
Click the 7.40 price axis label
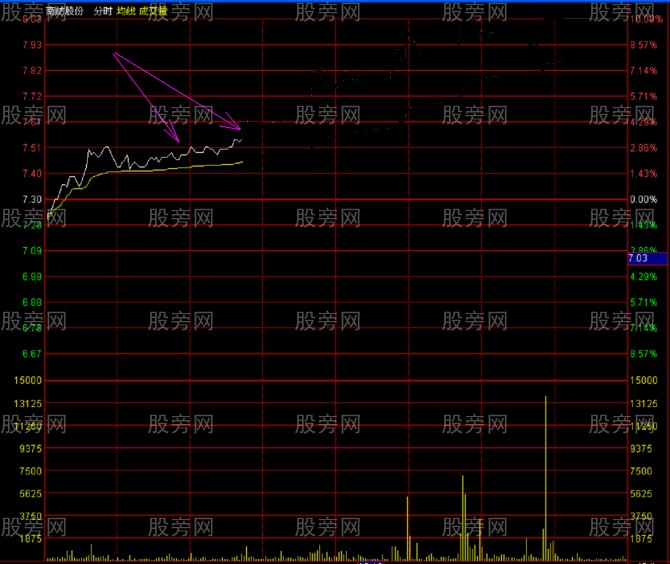(32, 173)
